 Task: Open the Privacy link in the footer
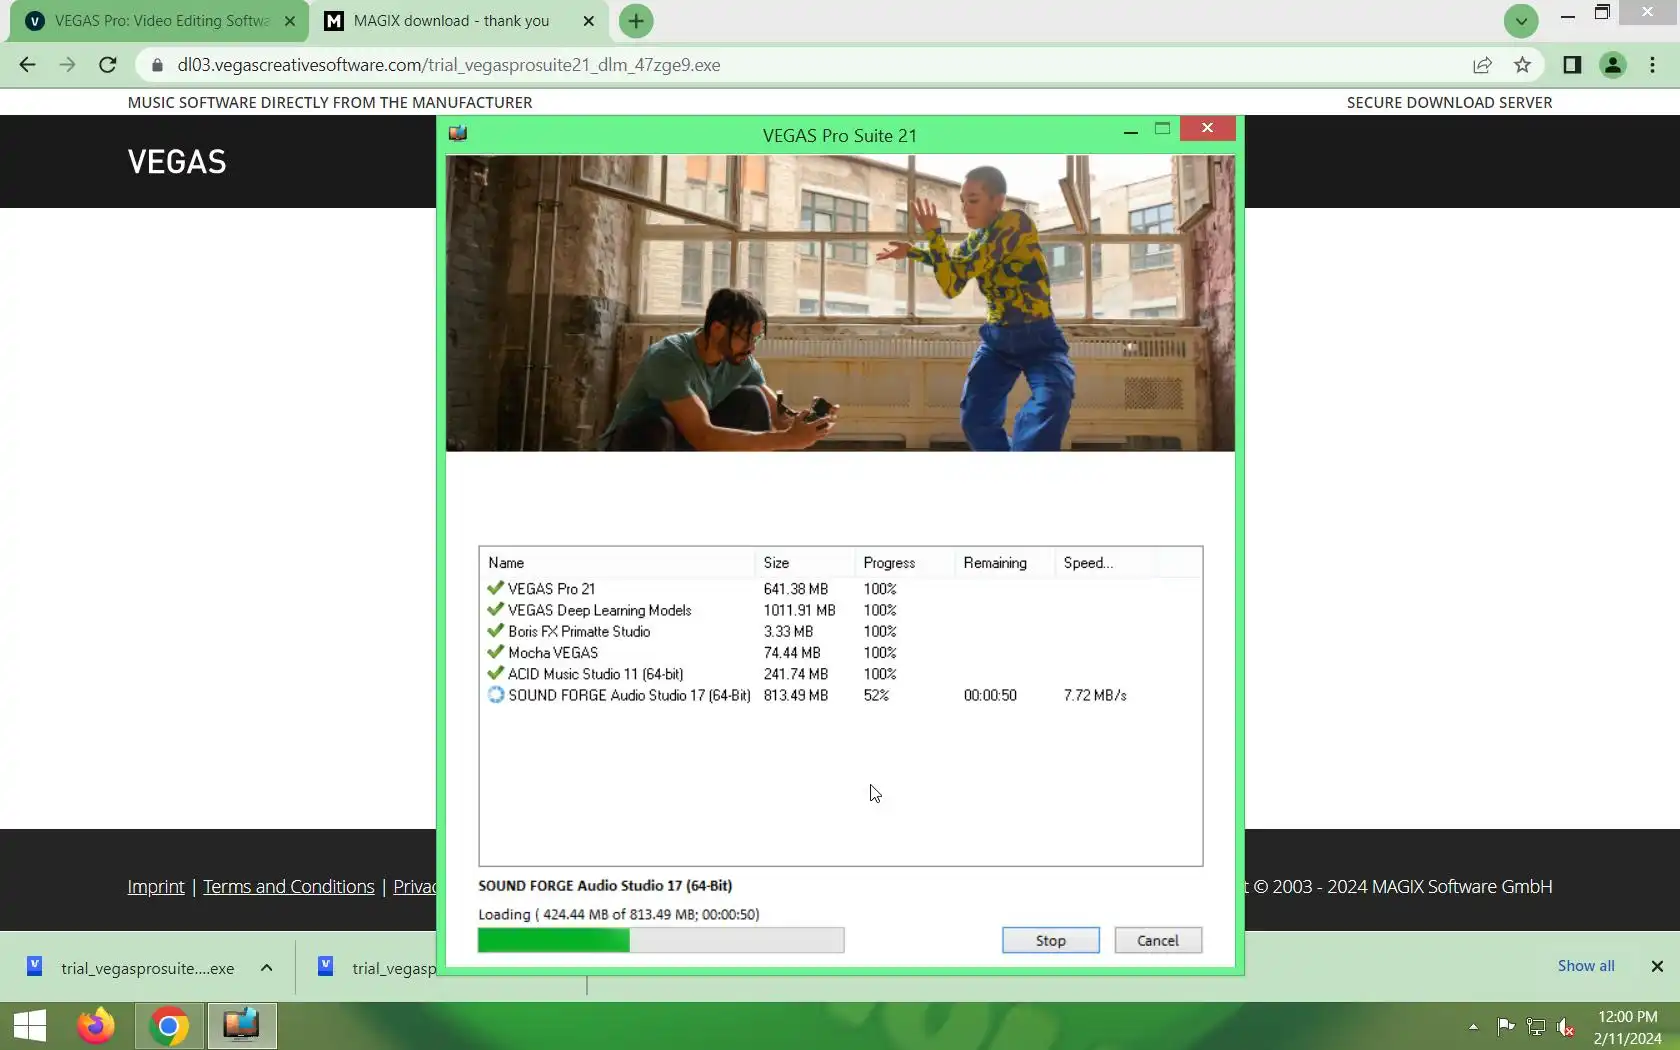pos(415,887)
